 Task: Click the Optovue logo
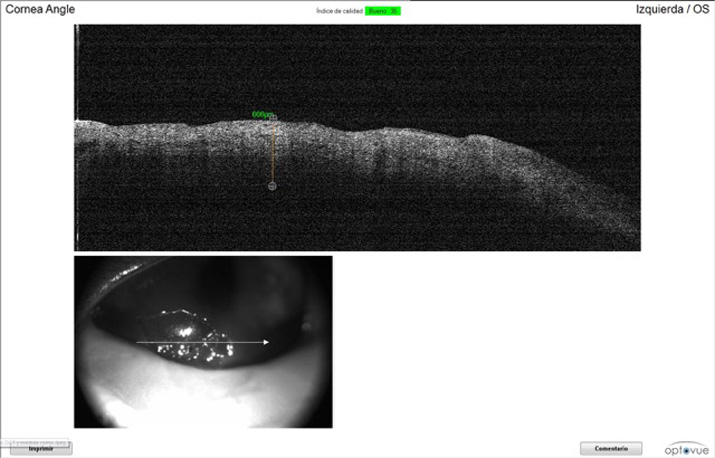click(686, 448)
